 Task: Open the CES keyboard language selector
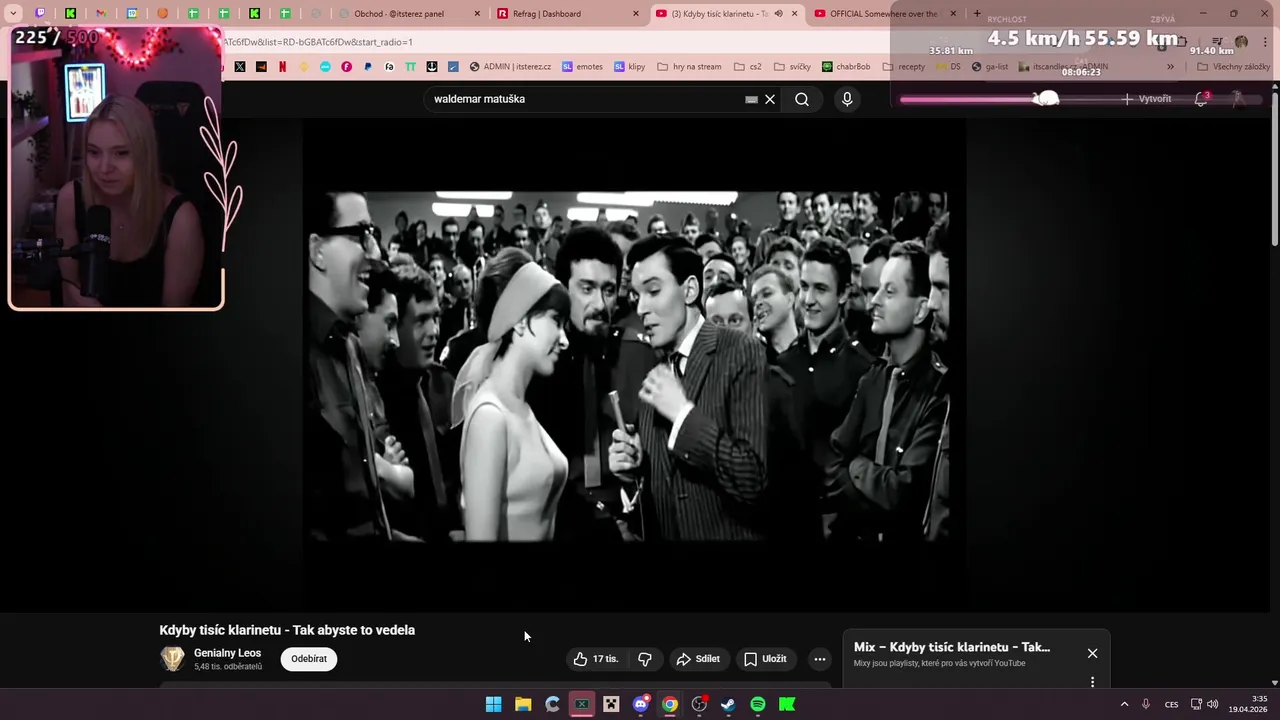1171,704
